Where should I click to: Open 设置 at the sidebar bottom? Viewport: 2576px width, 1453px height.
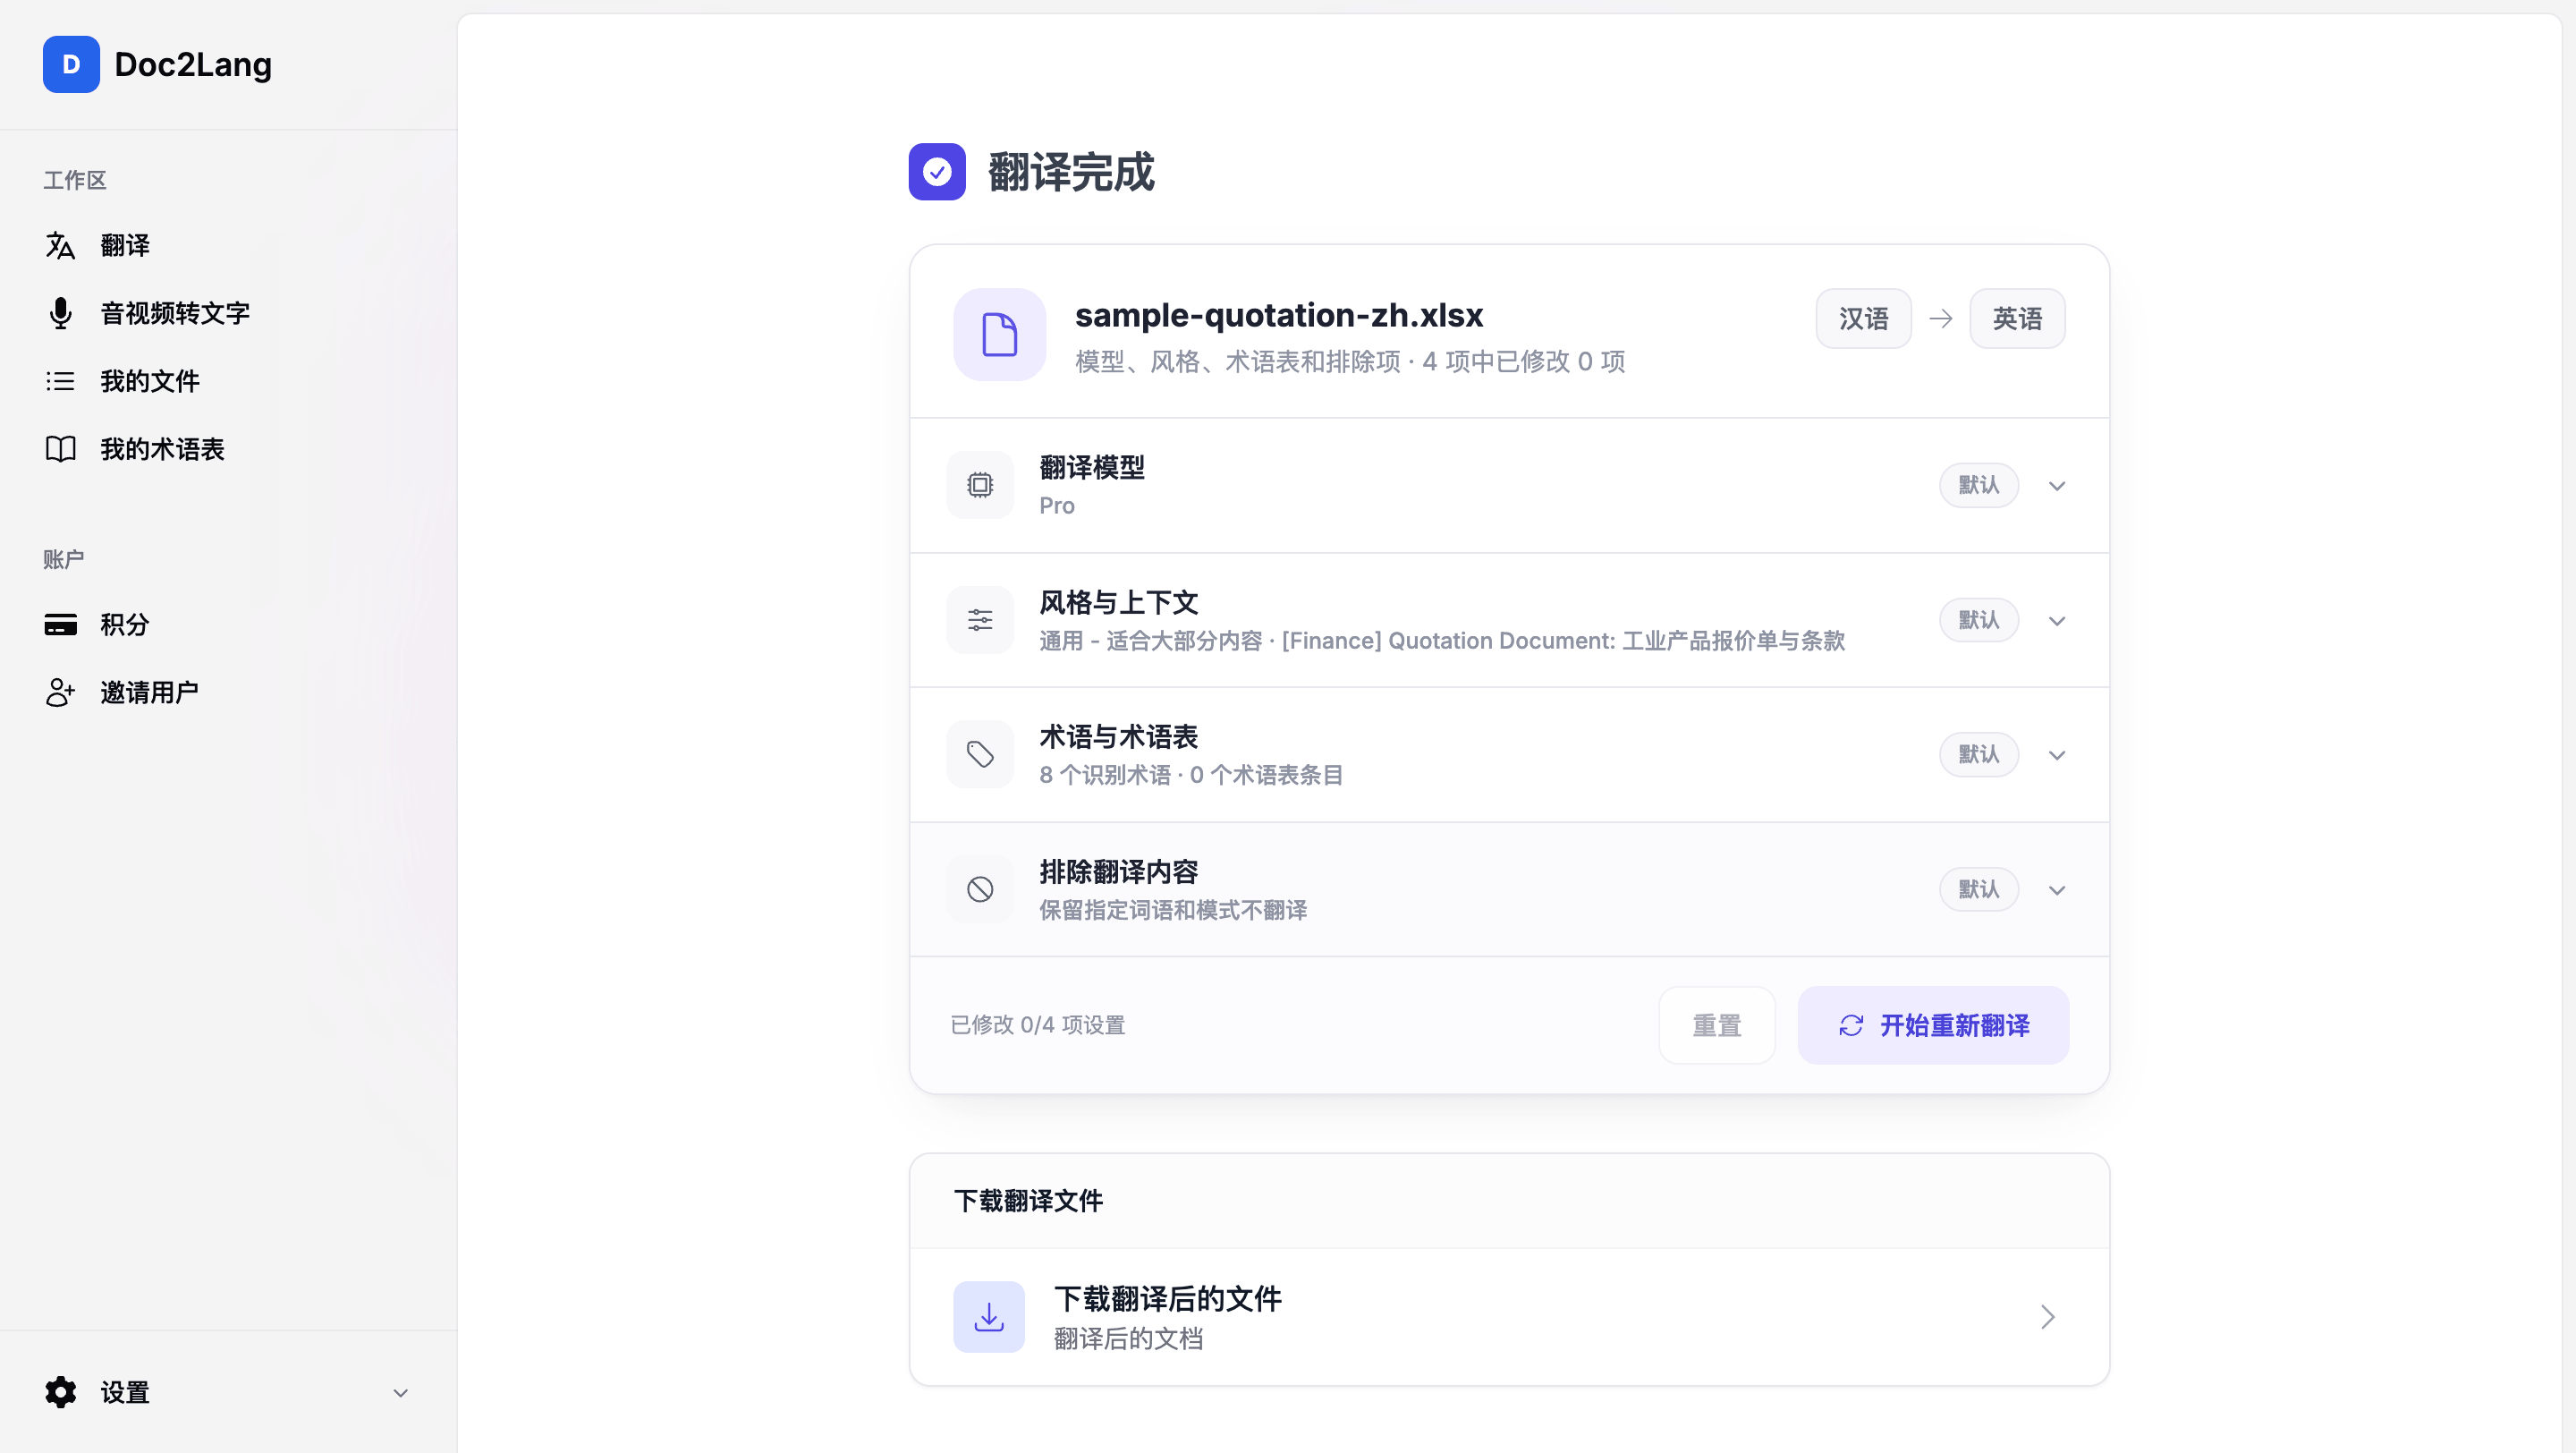(228, 1392)
